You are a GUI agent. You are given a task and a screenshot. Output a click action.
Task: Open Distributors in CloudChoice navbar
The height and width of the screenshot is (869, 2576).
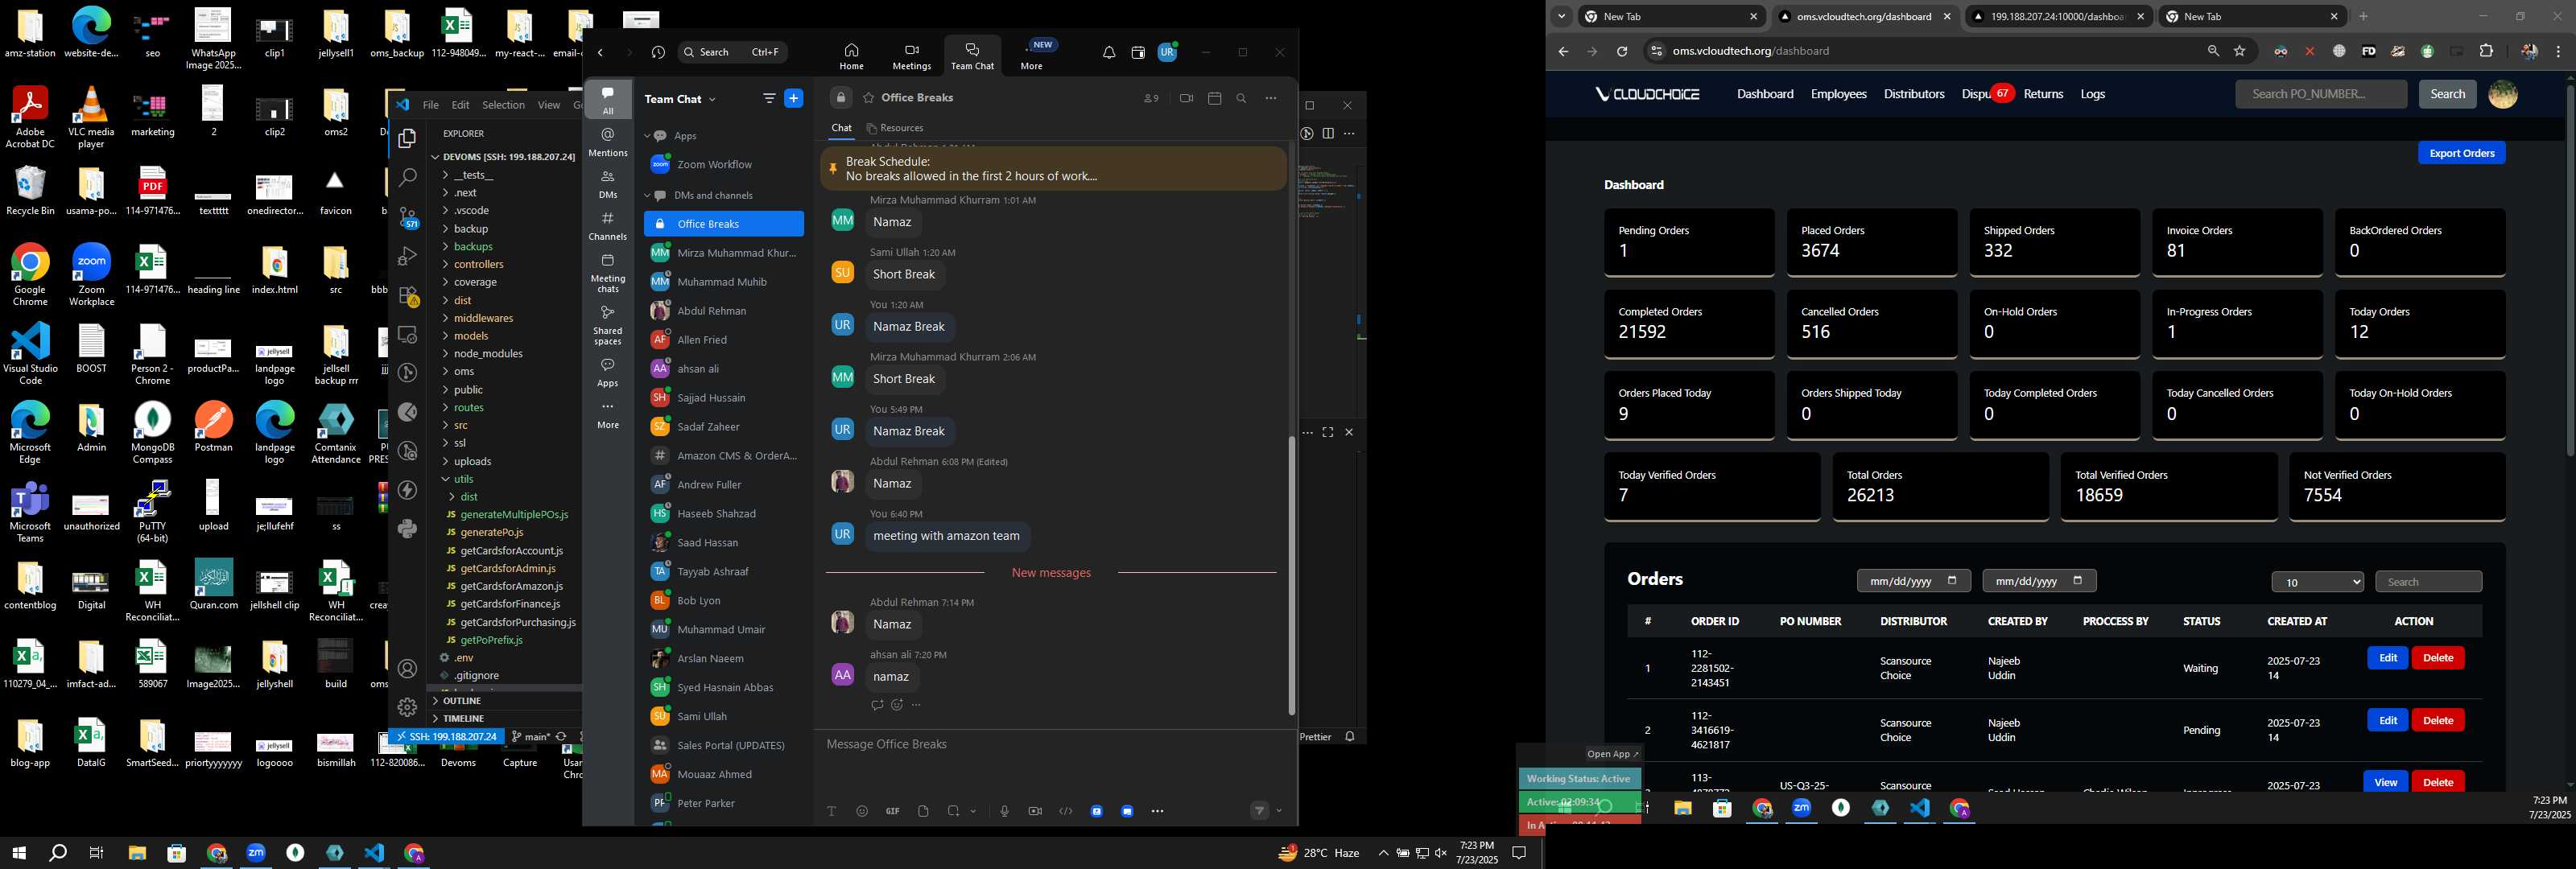coord(1913,94)
